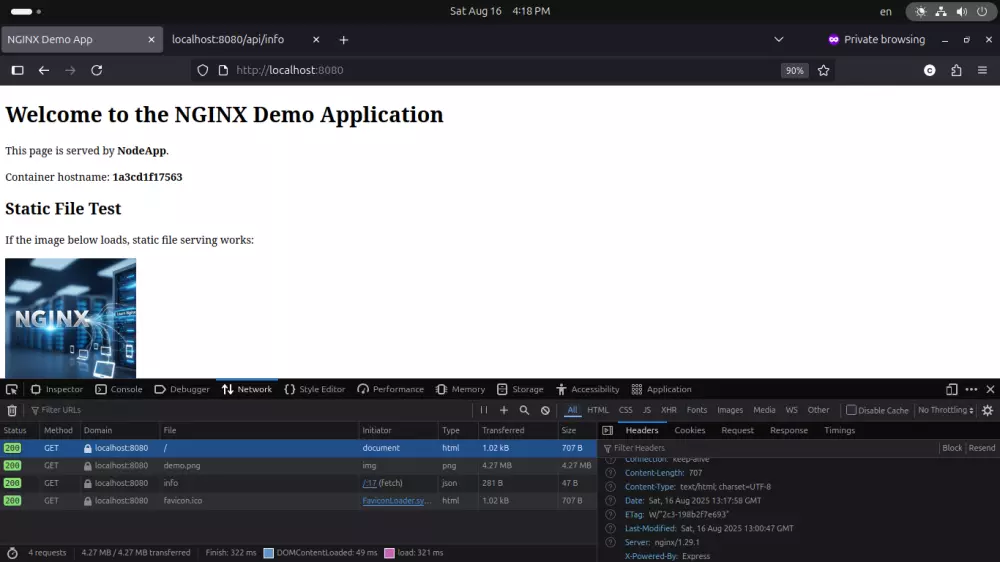Bookmark this page with star icon
The height and width of the screenshot is (562, 1000).
[x=823, y=71]
